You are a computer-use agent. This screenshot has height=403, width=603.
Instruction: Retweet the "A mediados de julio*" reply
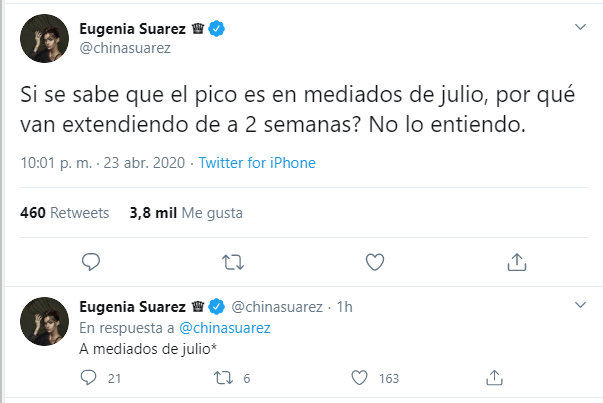point(225,378)
